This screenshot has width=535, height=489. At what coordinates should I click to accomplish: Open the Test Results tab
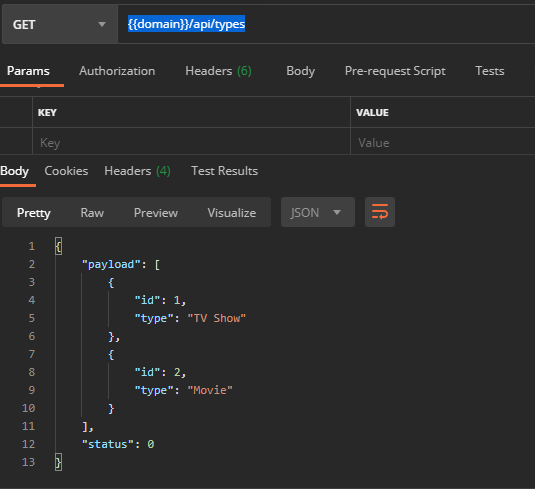(225, 171)
